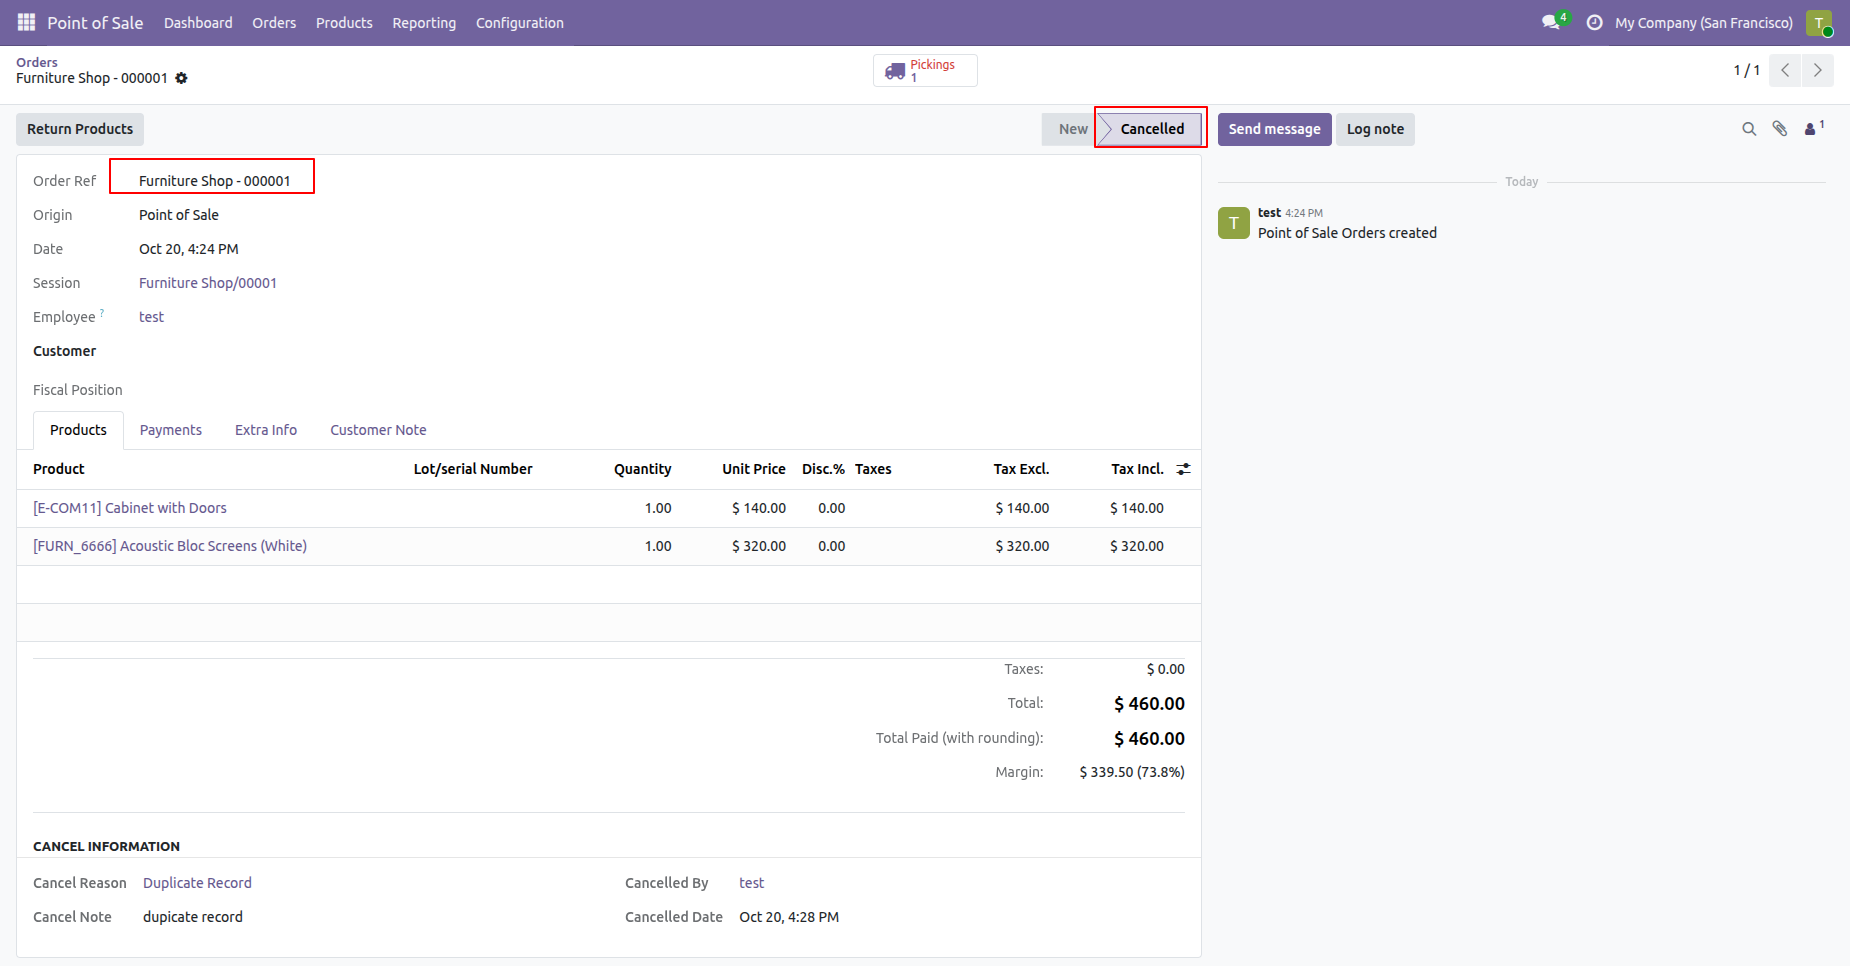
Task: Switch to the Extra Info tab
Action: tap(266, 430)
